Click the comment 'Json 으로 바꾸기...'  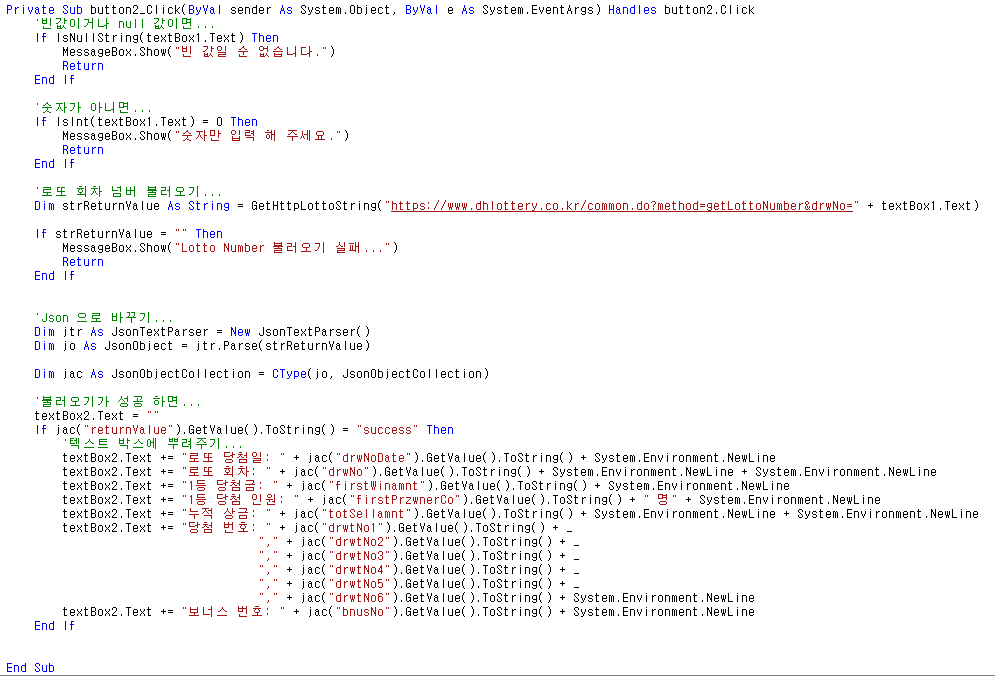point(104,317)
